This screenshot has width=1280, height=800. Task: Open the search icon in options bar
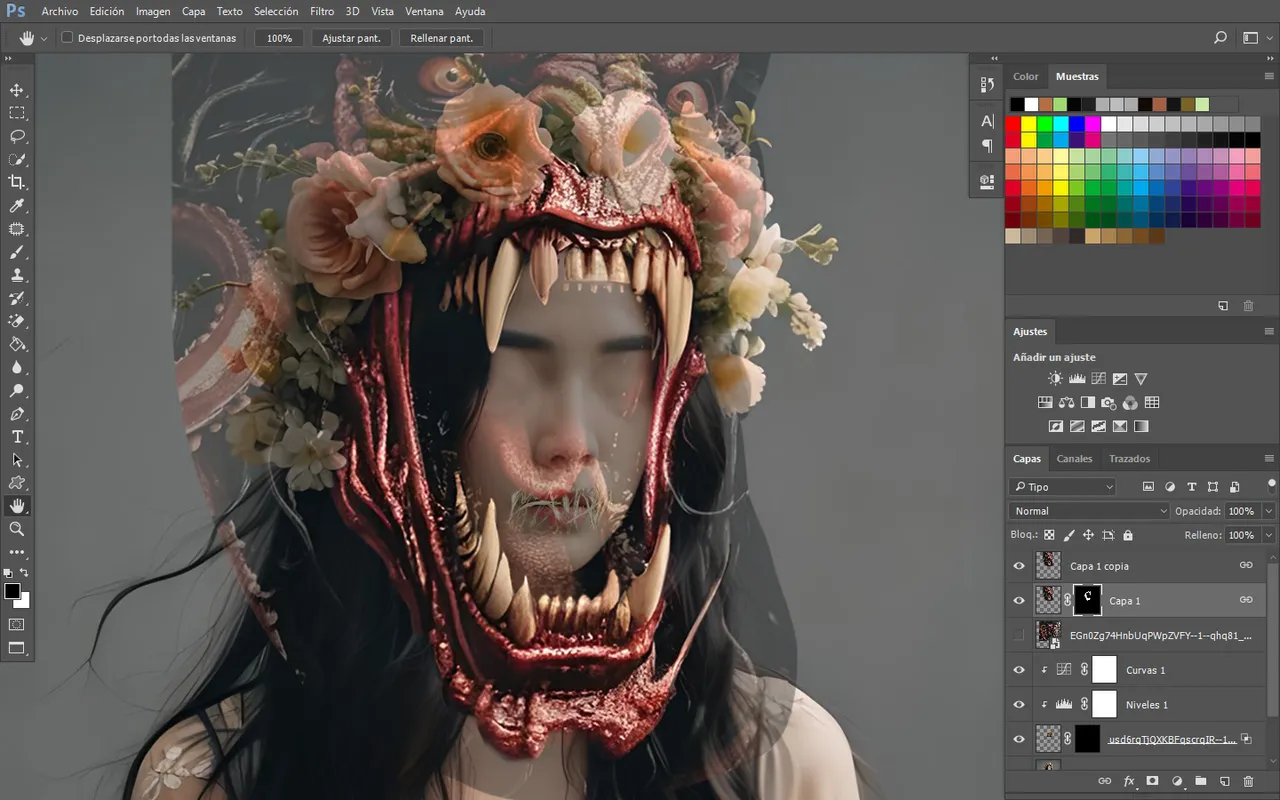click(x=1220, y=38)
